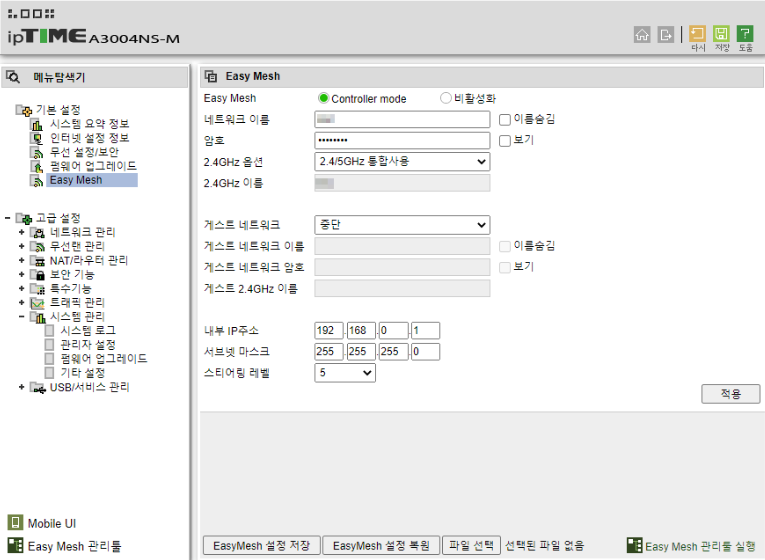Viewport: 765px width, 560px height.
Task: Click the home icon in the header
Action: click(642, 35)
